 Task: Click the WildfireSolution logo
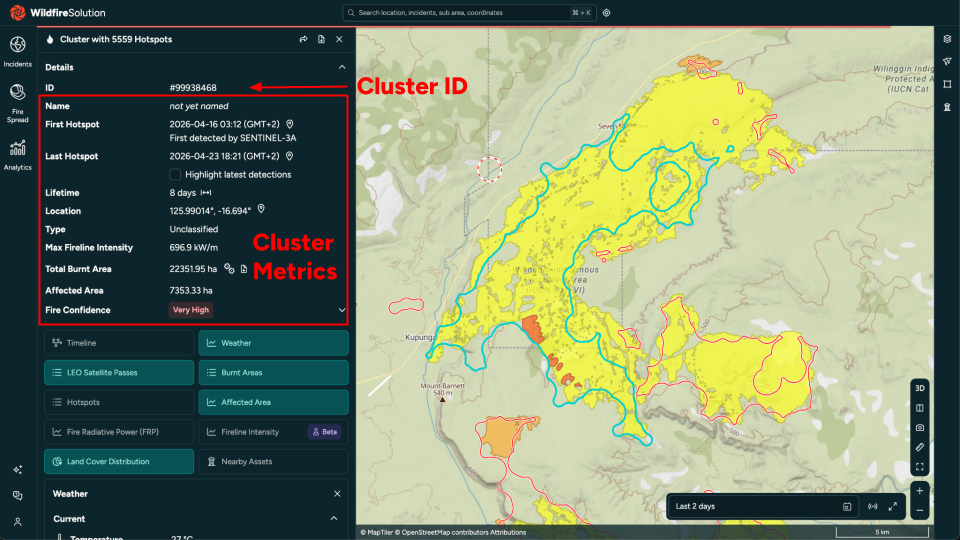tap(58, 12)
